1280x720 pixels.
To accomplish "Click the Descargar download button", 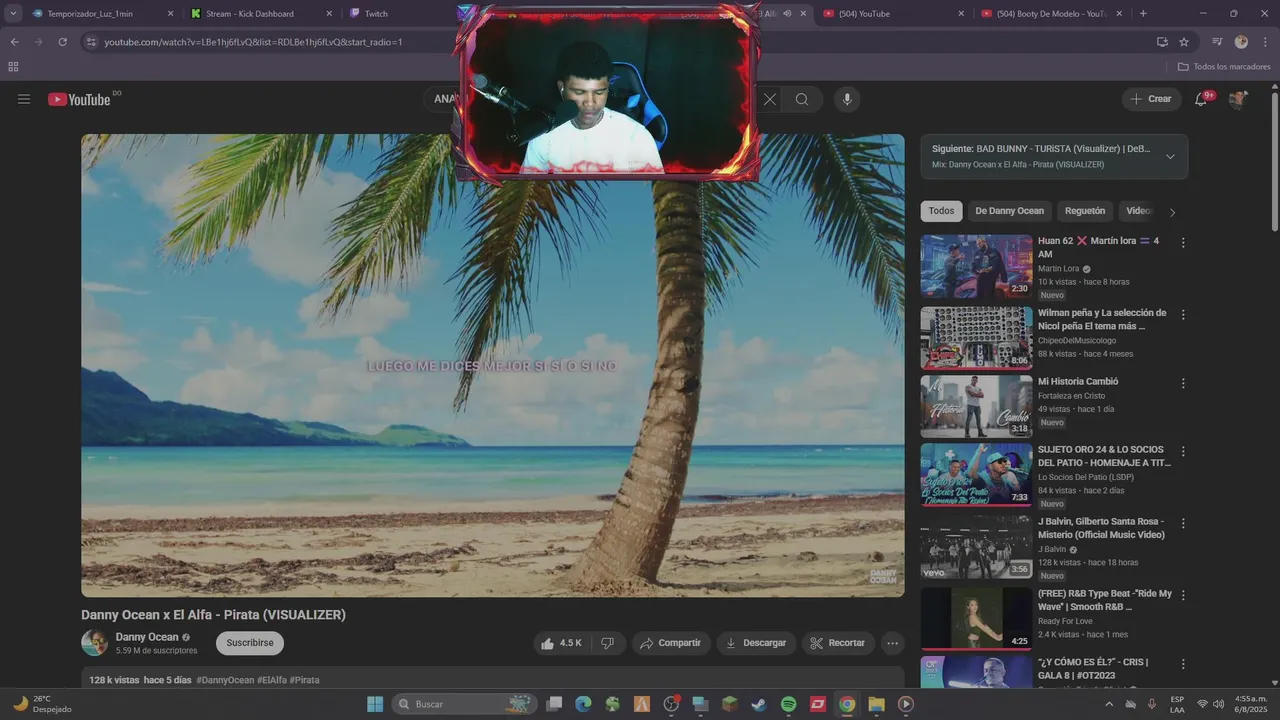I will coord(757,643).
